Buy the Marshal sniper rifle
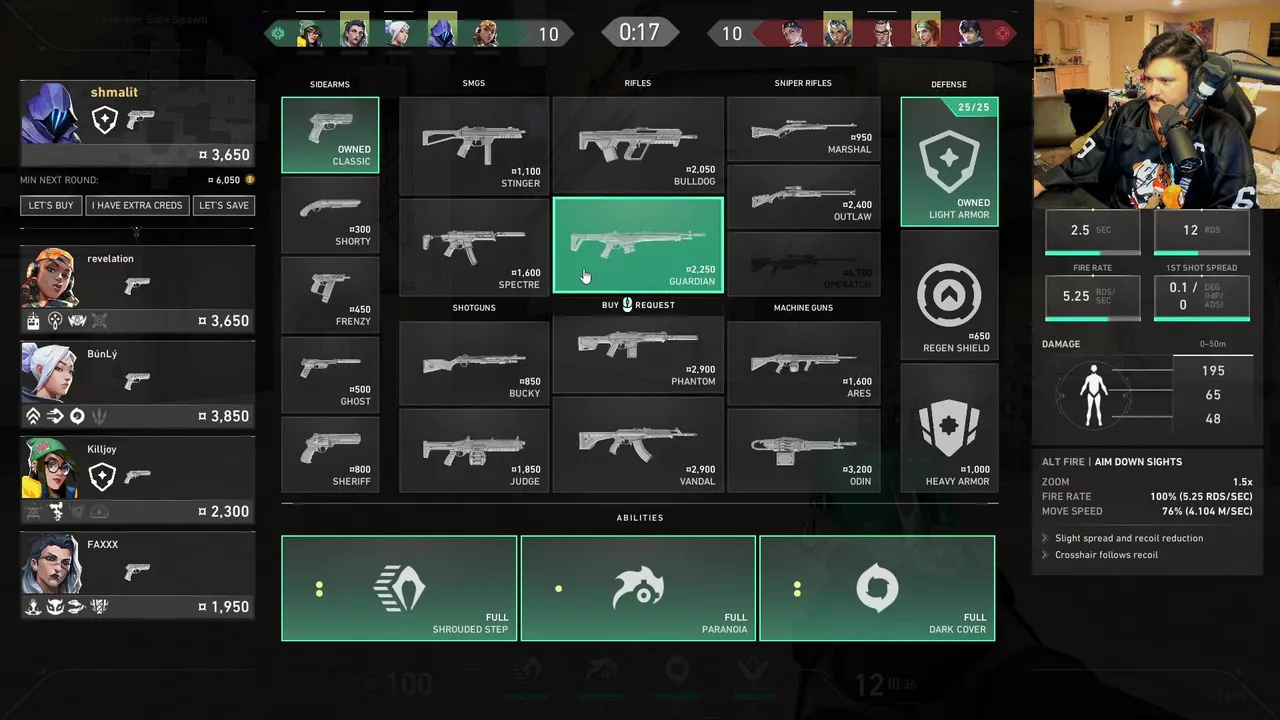 (804, 129)
